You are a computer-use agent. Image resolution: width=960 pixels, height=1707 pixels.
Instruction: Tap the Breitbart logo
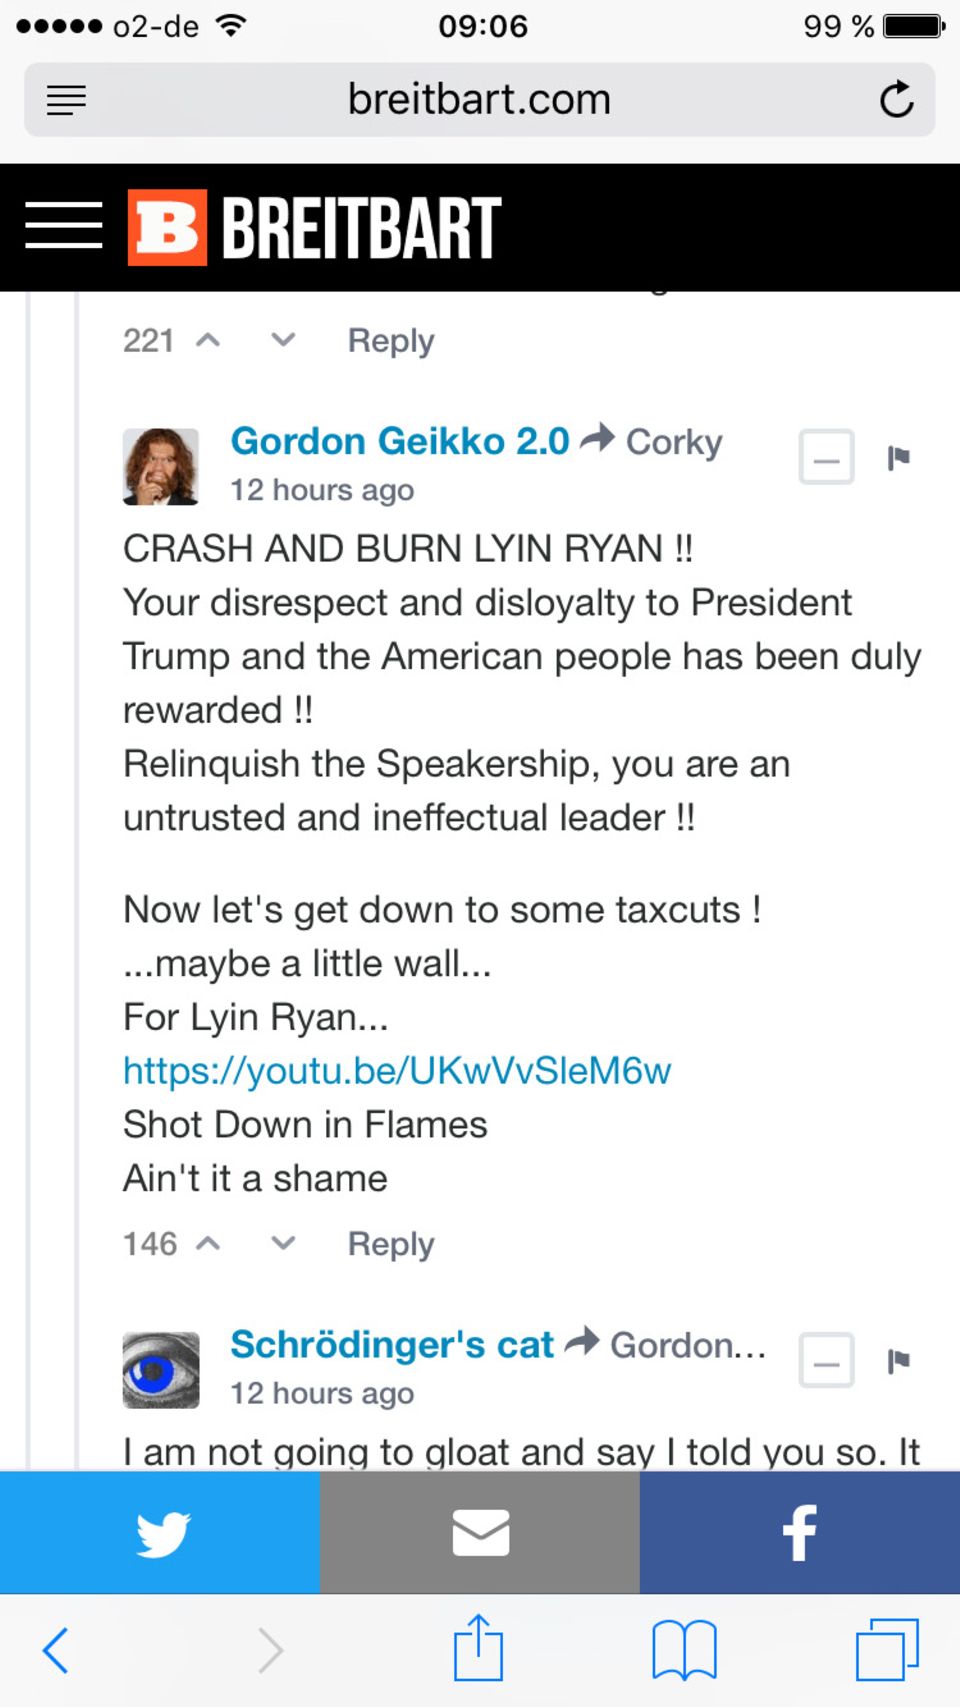coord(314,227)
